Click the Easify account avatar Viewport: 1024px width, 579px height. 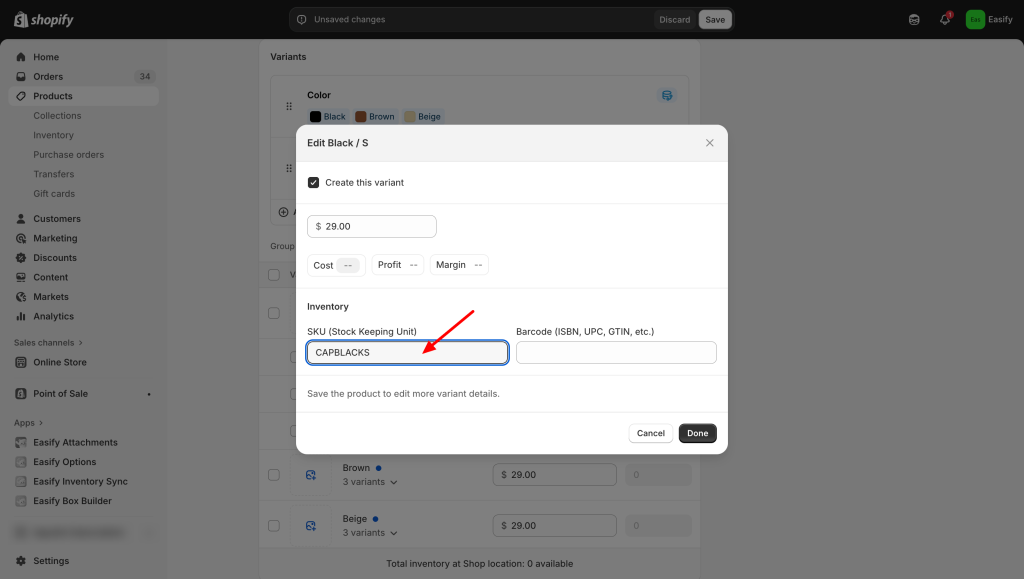point(975,19)
